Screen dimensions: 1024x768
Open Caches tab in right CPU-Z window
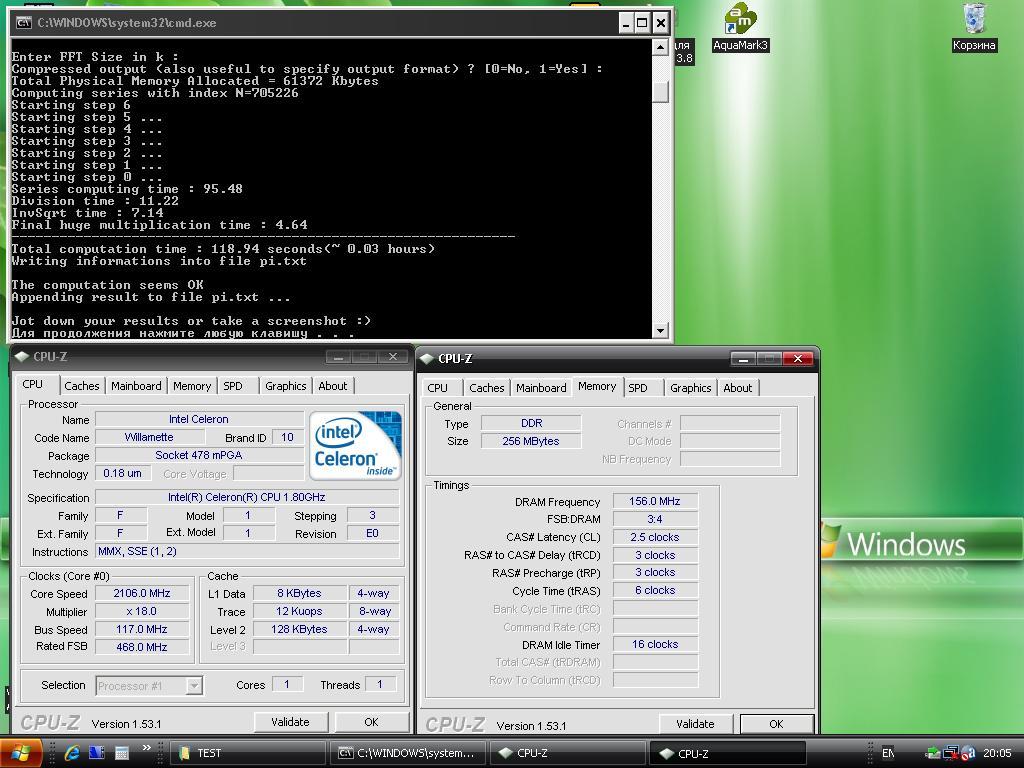[x=487, y=388]
